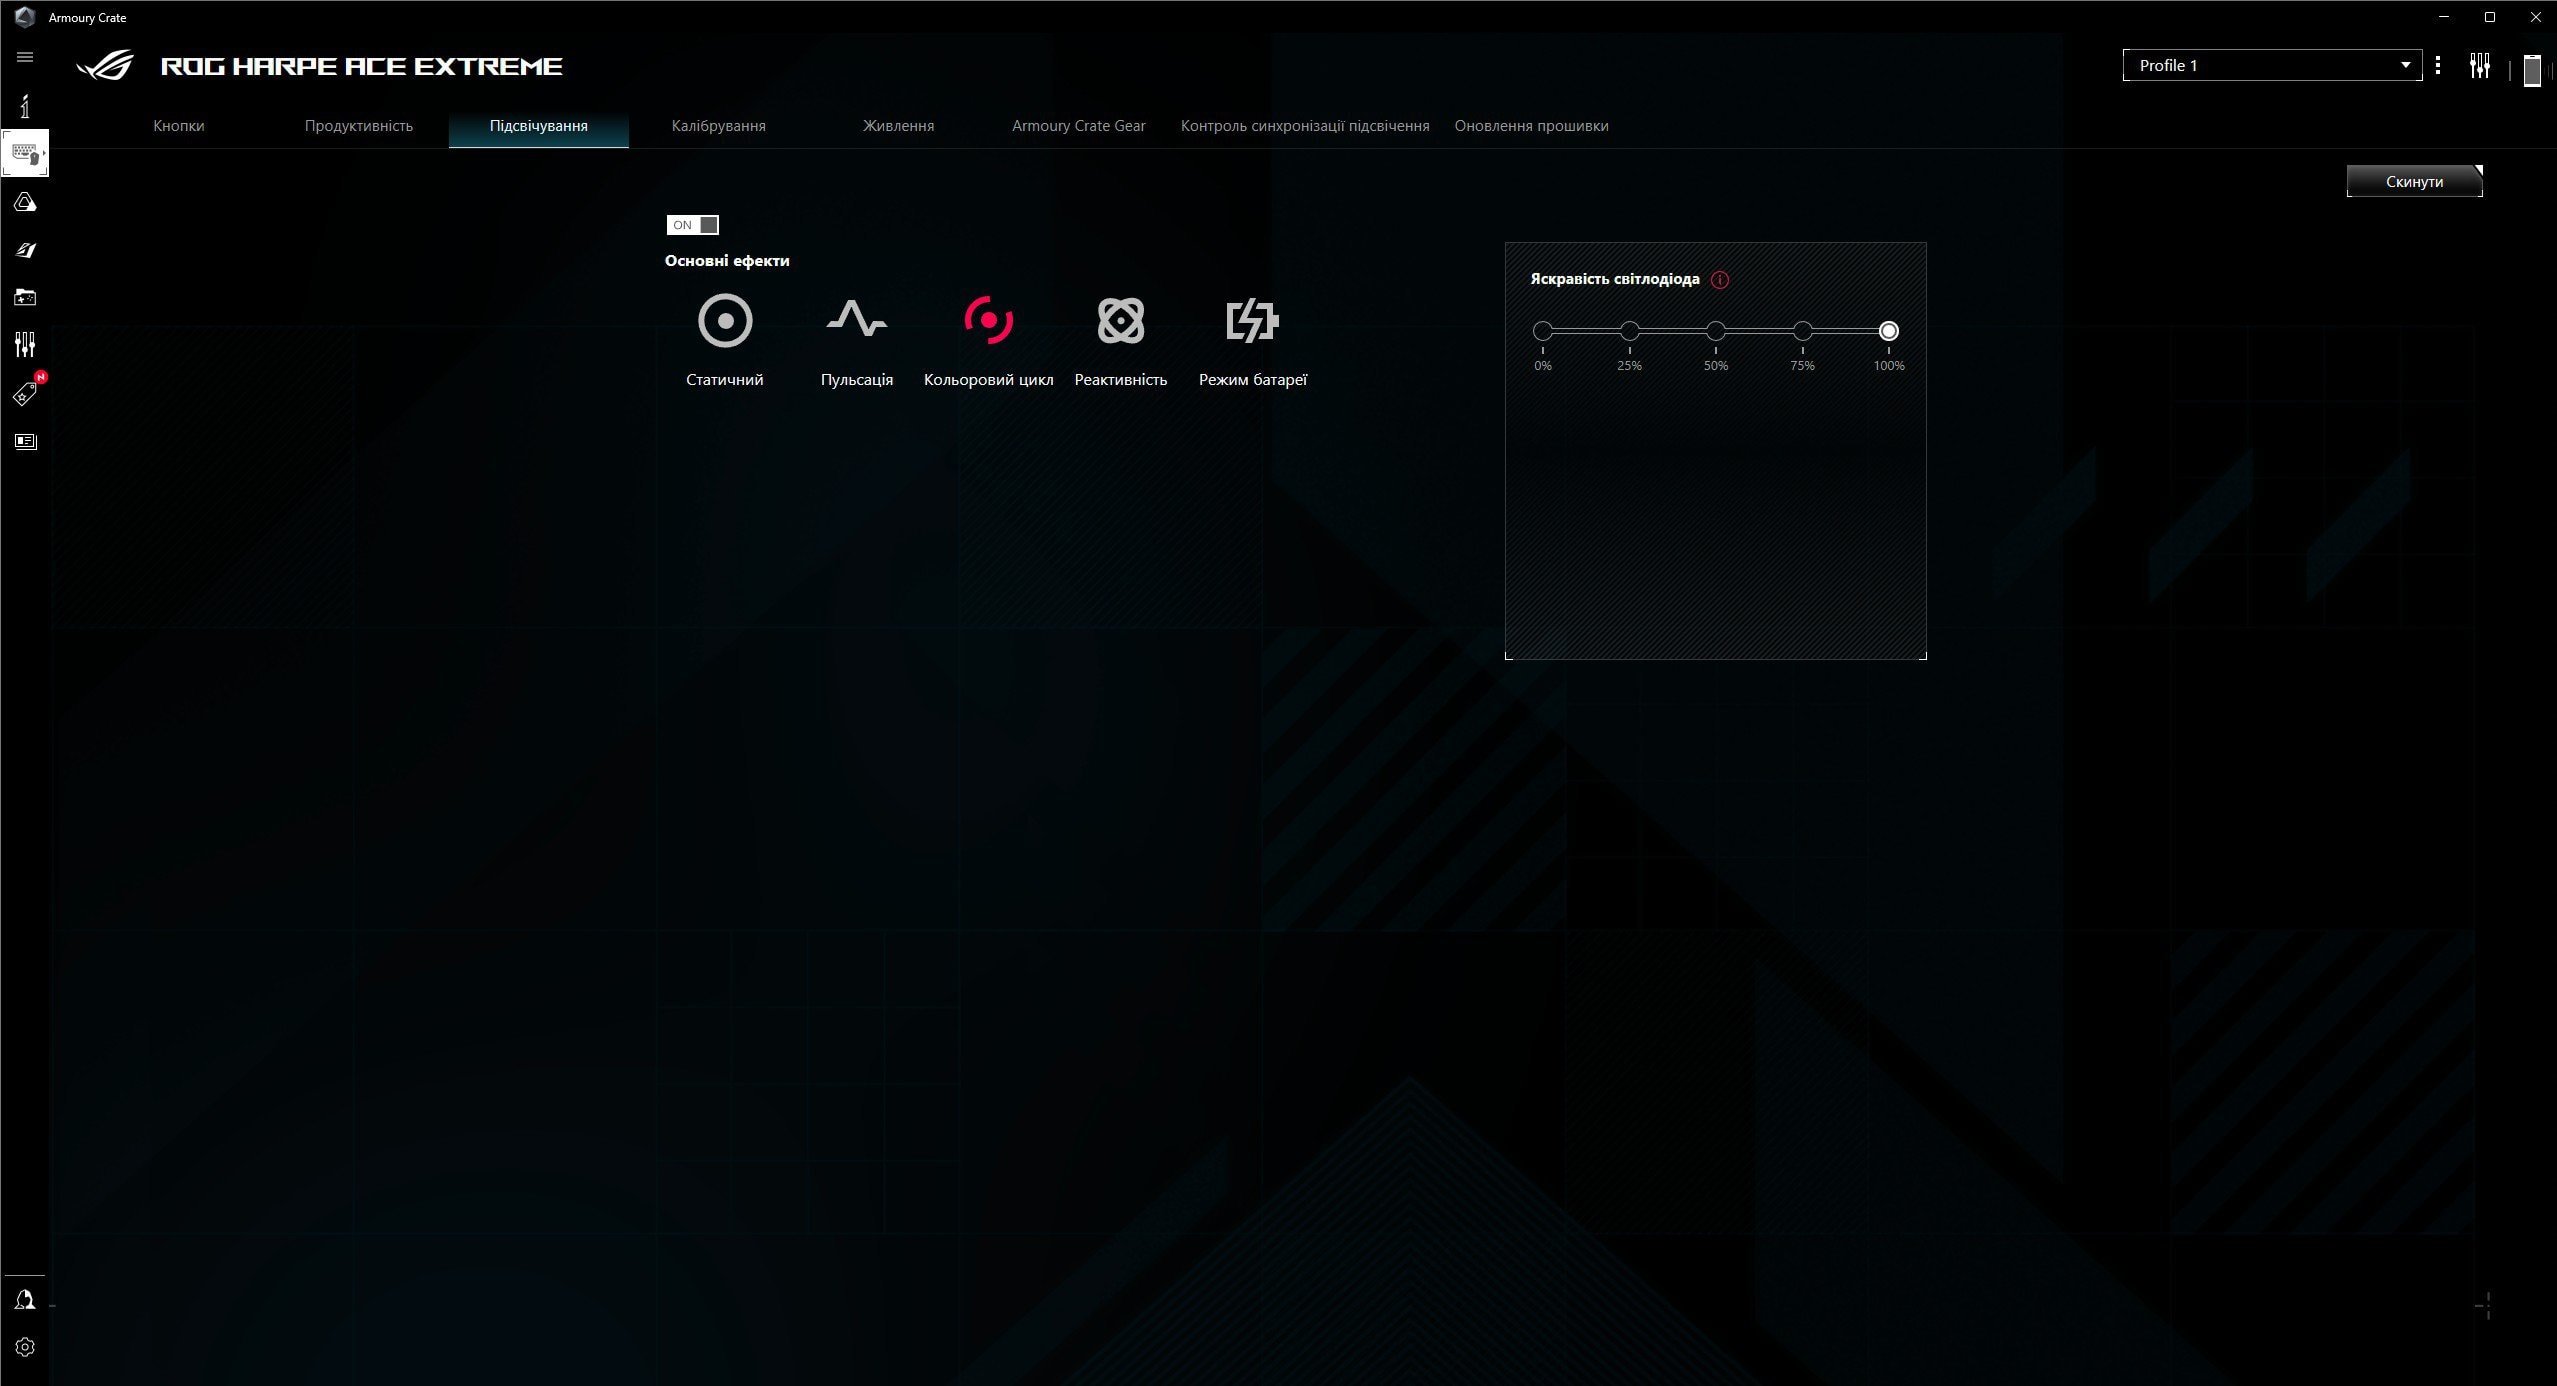The image size is (2557, 1386).
Task: Click the profile management icon
Action: point(2438,65)
